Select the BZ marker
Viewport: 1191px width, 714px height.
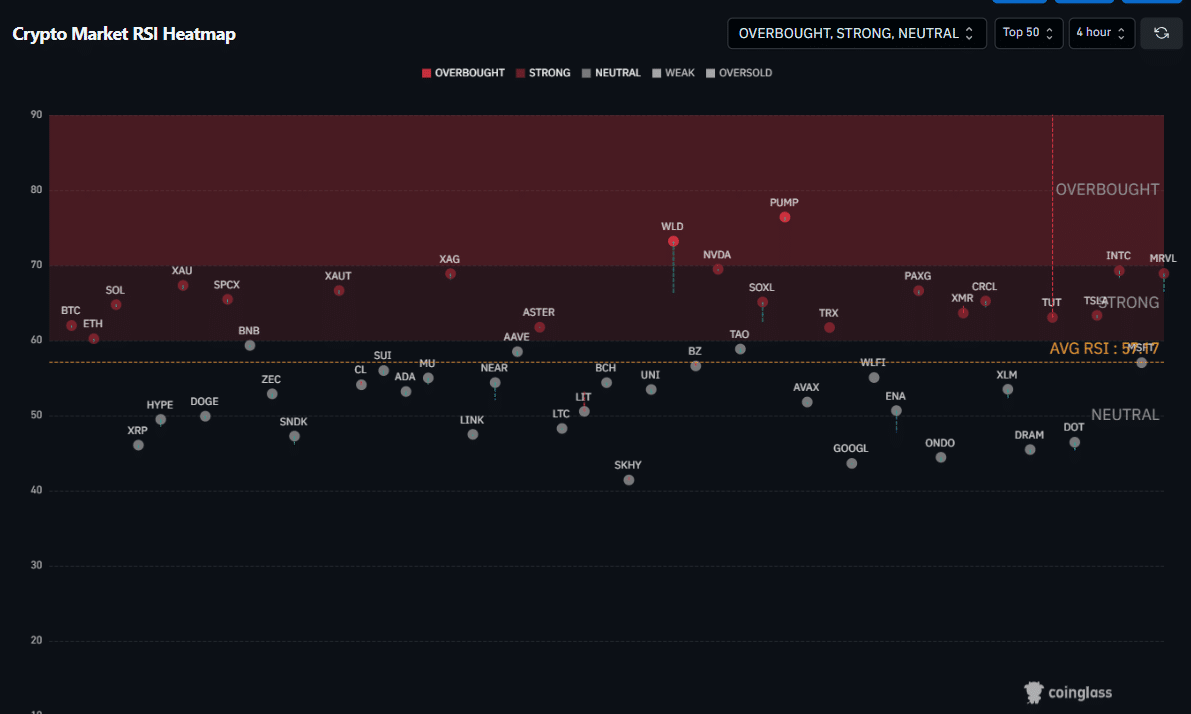696,366
